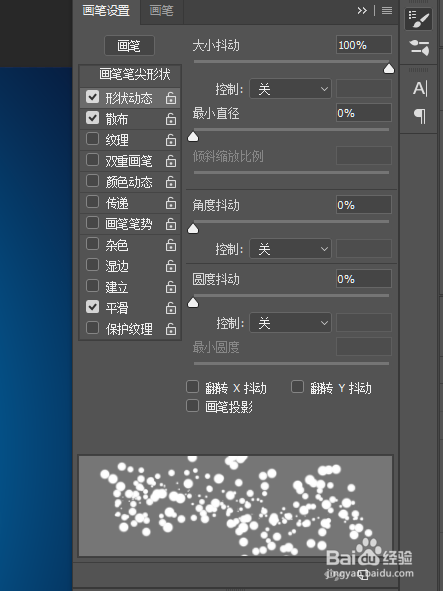Toggle lock icon for 形状动态
443x591 pixels.
(171, 98)
